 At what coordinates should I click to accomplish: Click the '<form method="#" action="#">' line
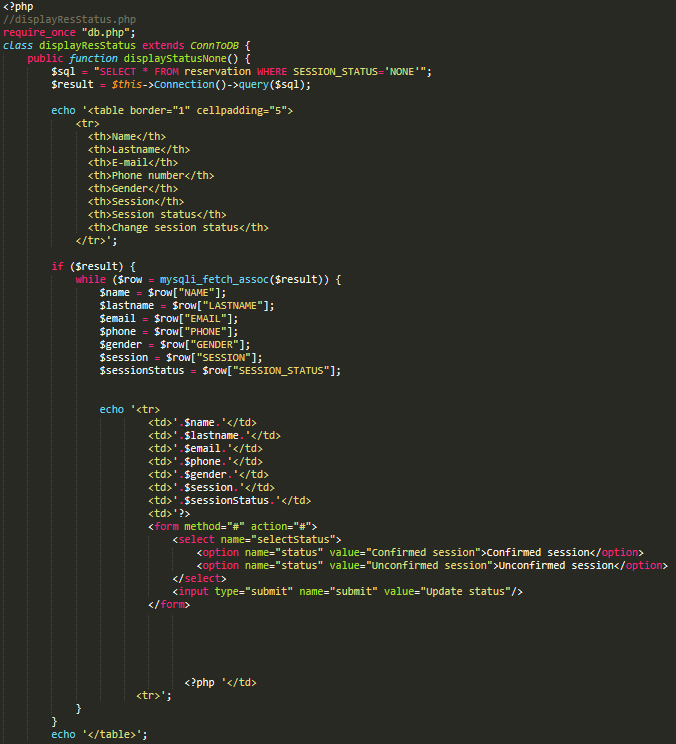tap(232, 527)
